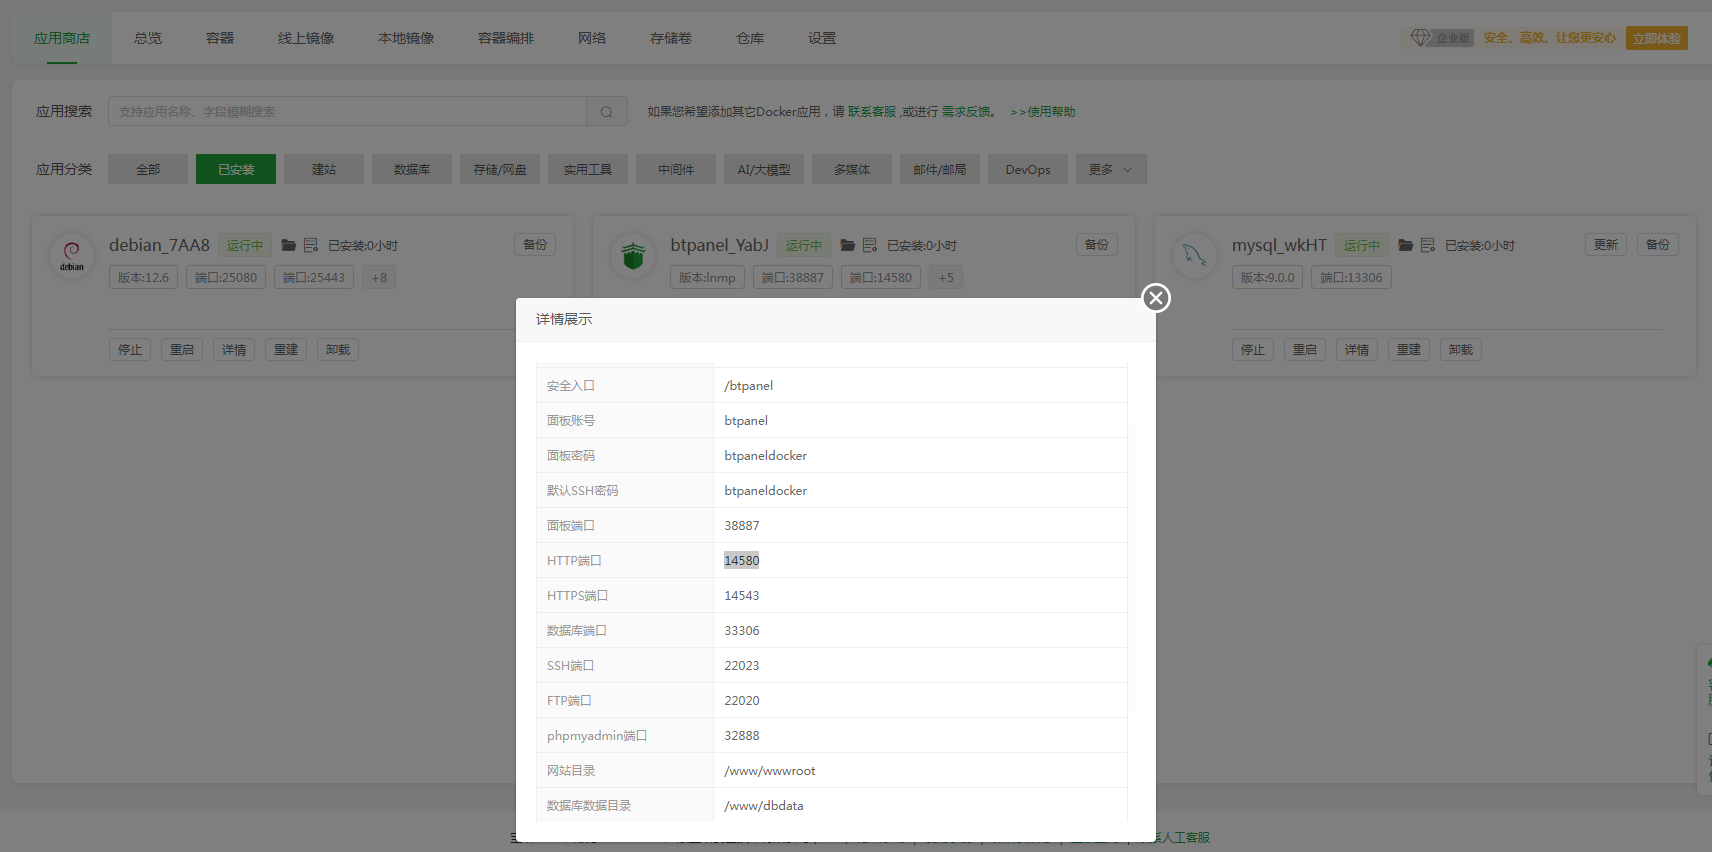
Task: Click 备份 for mysql_wkHT
Action: [1658, 245]
